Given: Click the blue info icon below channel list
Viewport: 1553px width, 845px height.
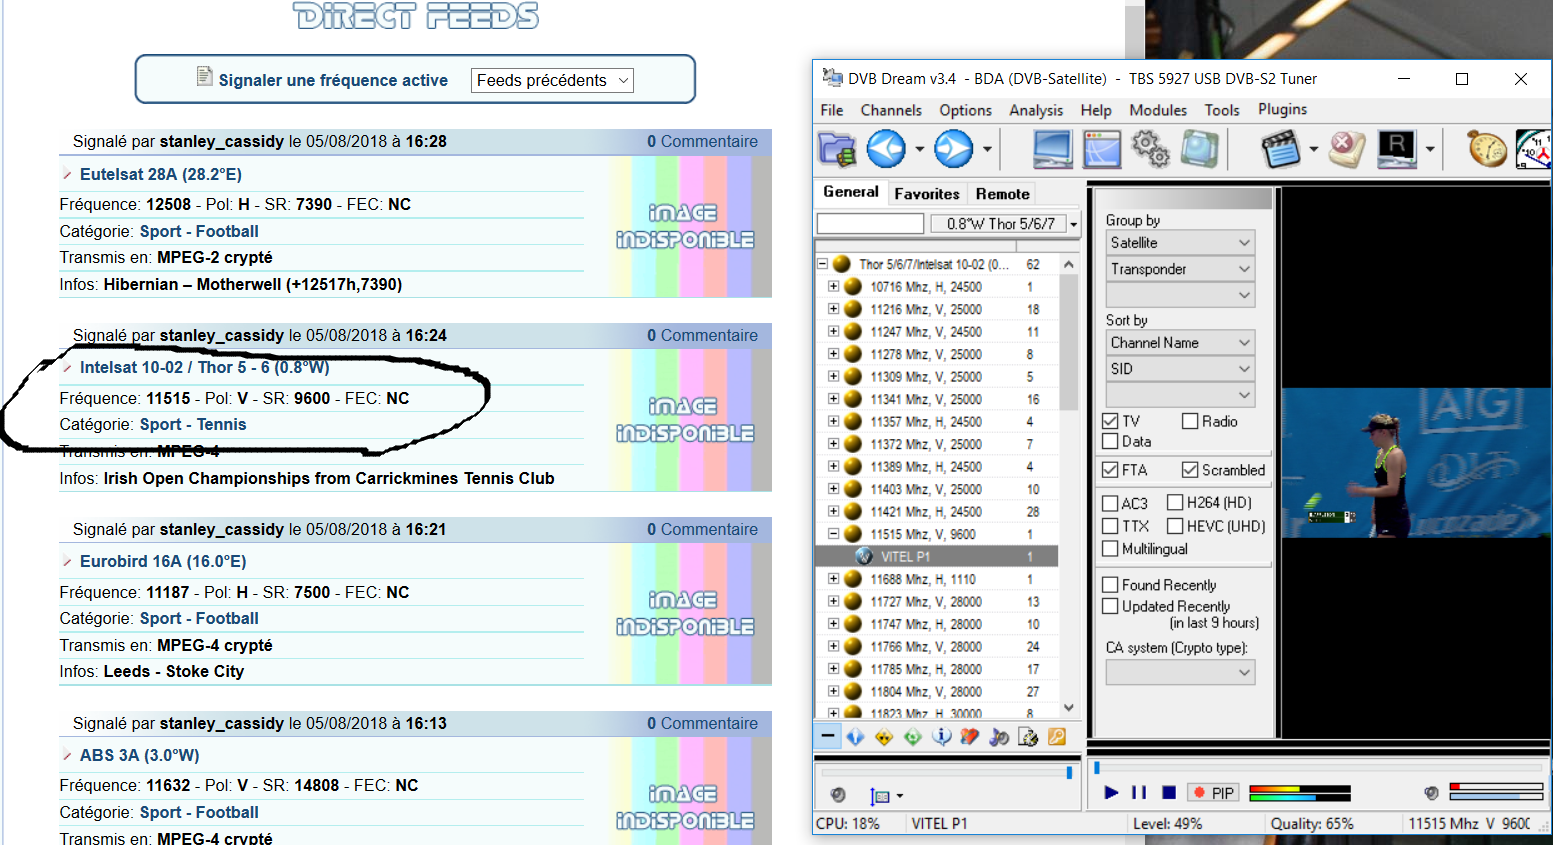Looking at the screenshot, I should [x=941, y=737].
